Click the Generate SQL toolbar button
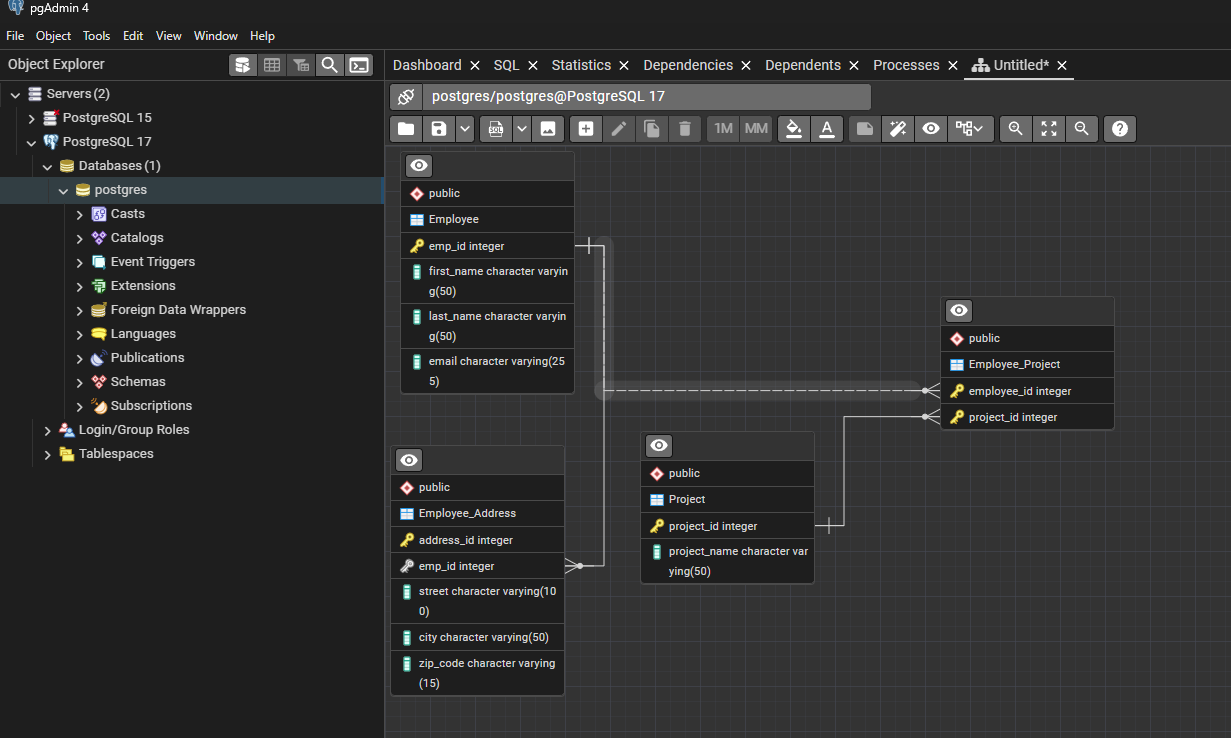The image size is (1231, 738). (x=496, y=129)
